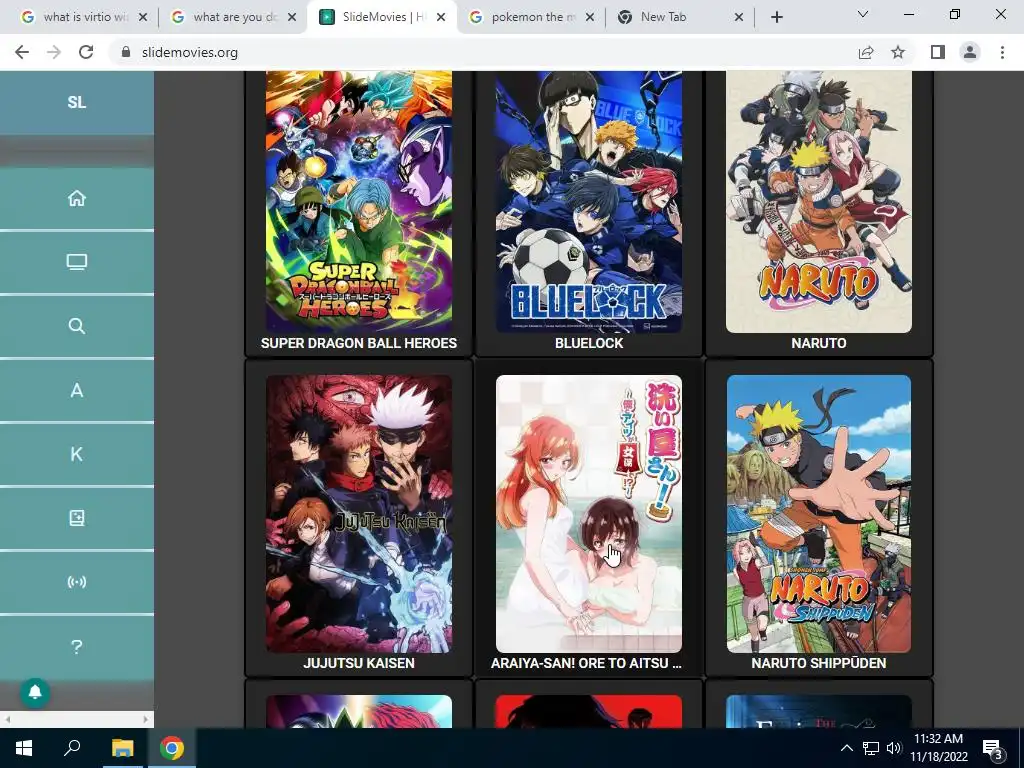Click 'ARAIYA-SAN! ORE TO AITSU ...' title

coord(586,663)
